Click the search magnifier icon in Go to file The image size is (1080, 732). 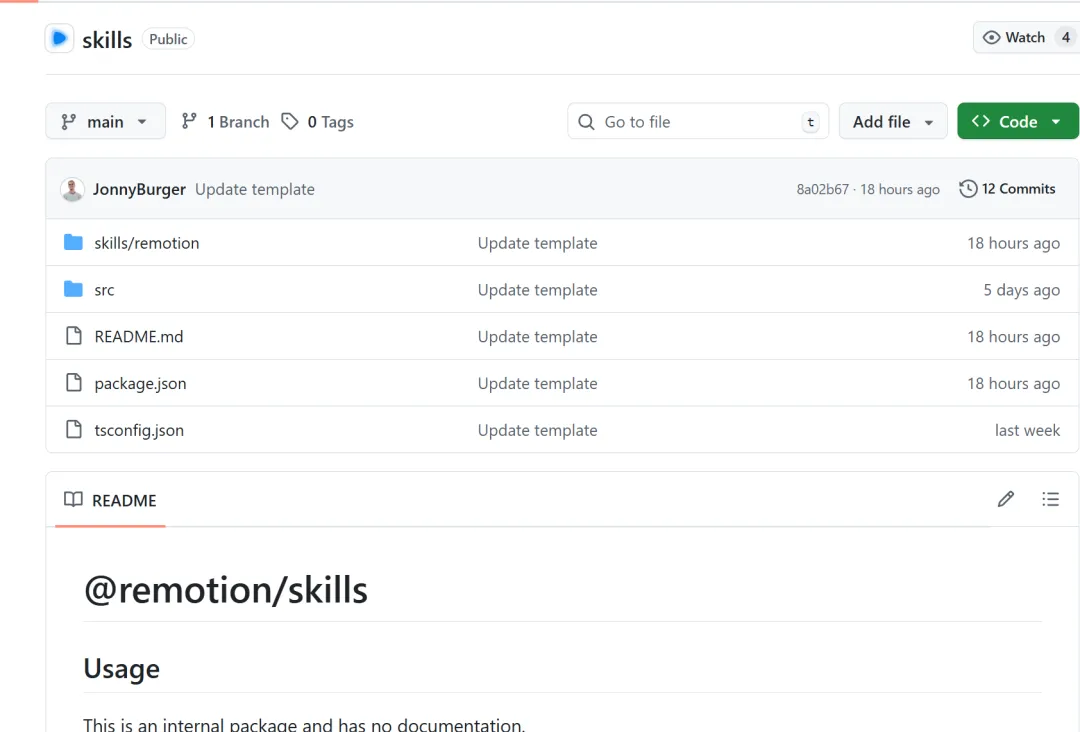[586, 122]
